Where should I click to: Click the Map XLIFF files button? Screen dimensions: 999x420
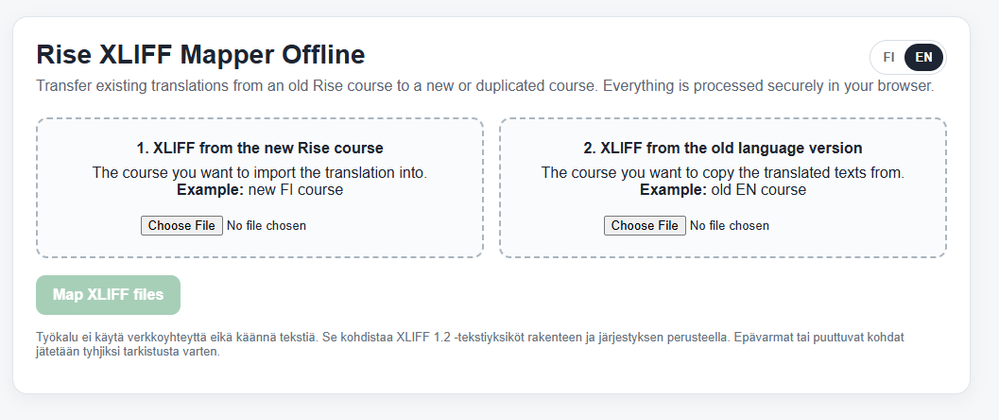108,294
